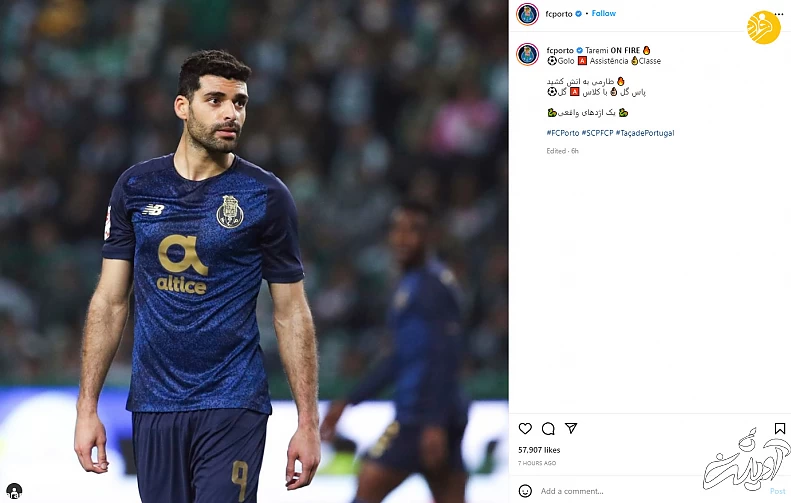Follow the fcporto account
The height and width of the screenshot is (503, 791).
pos(603,14)
